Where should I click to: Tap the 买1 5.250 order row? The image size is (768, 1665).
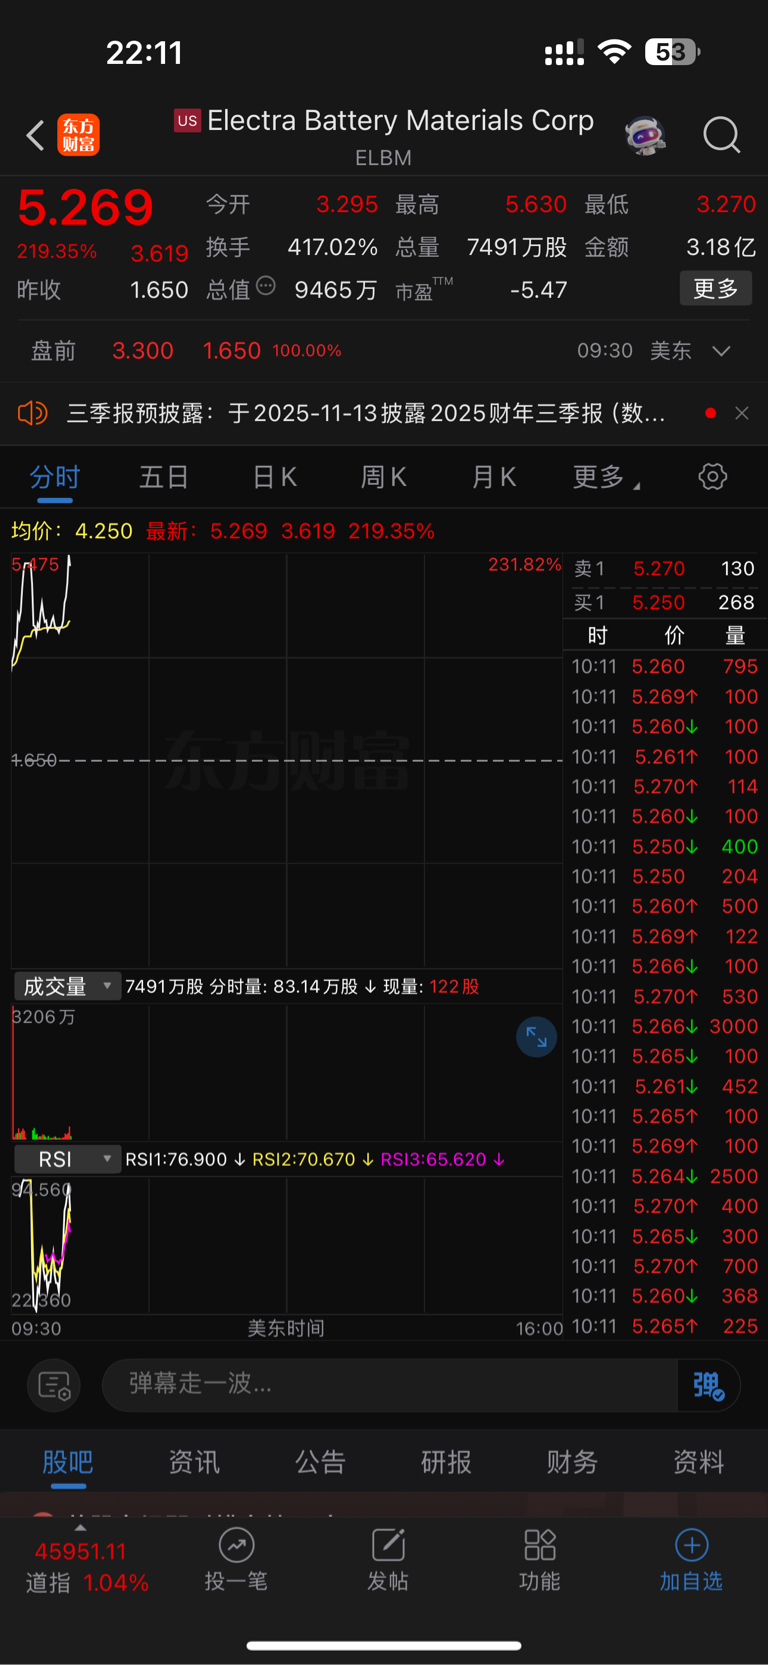(664, 603)
